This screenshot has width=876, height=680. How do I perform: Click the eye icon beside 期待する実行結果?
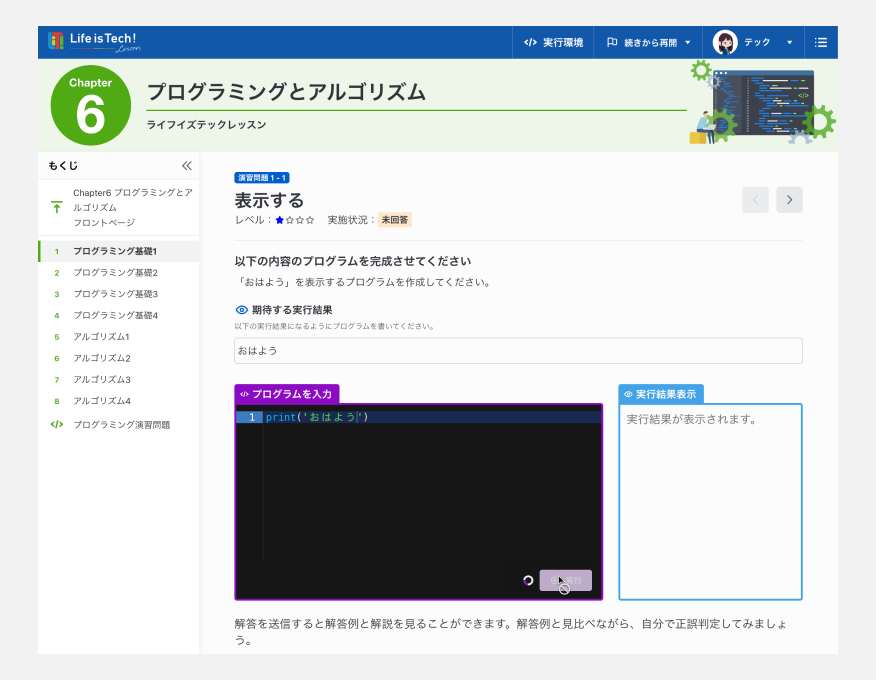pyautogui.click(x=241, y=310)
